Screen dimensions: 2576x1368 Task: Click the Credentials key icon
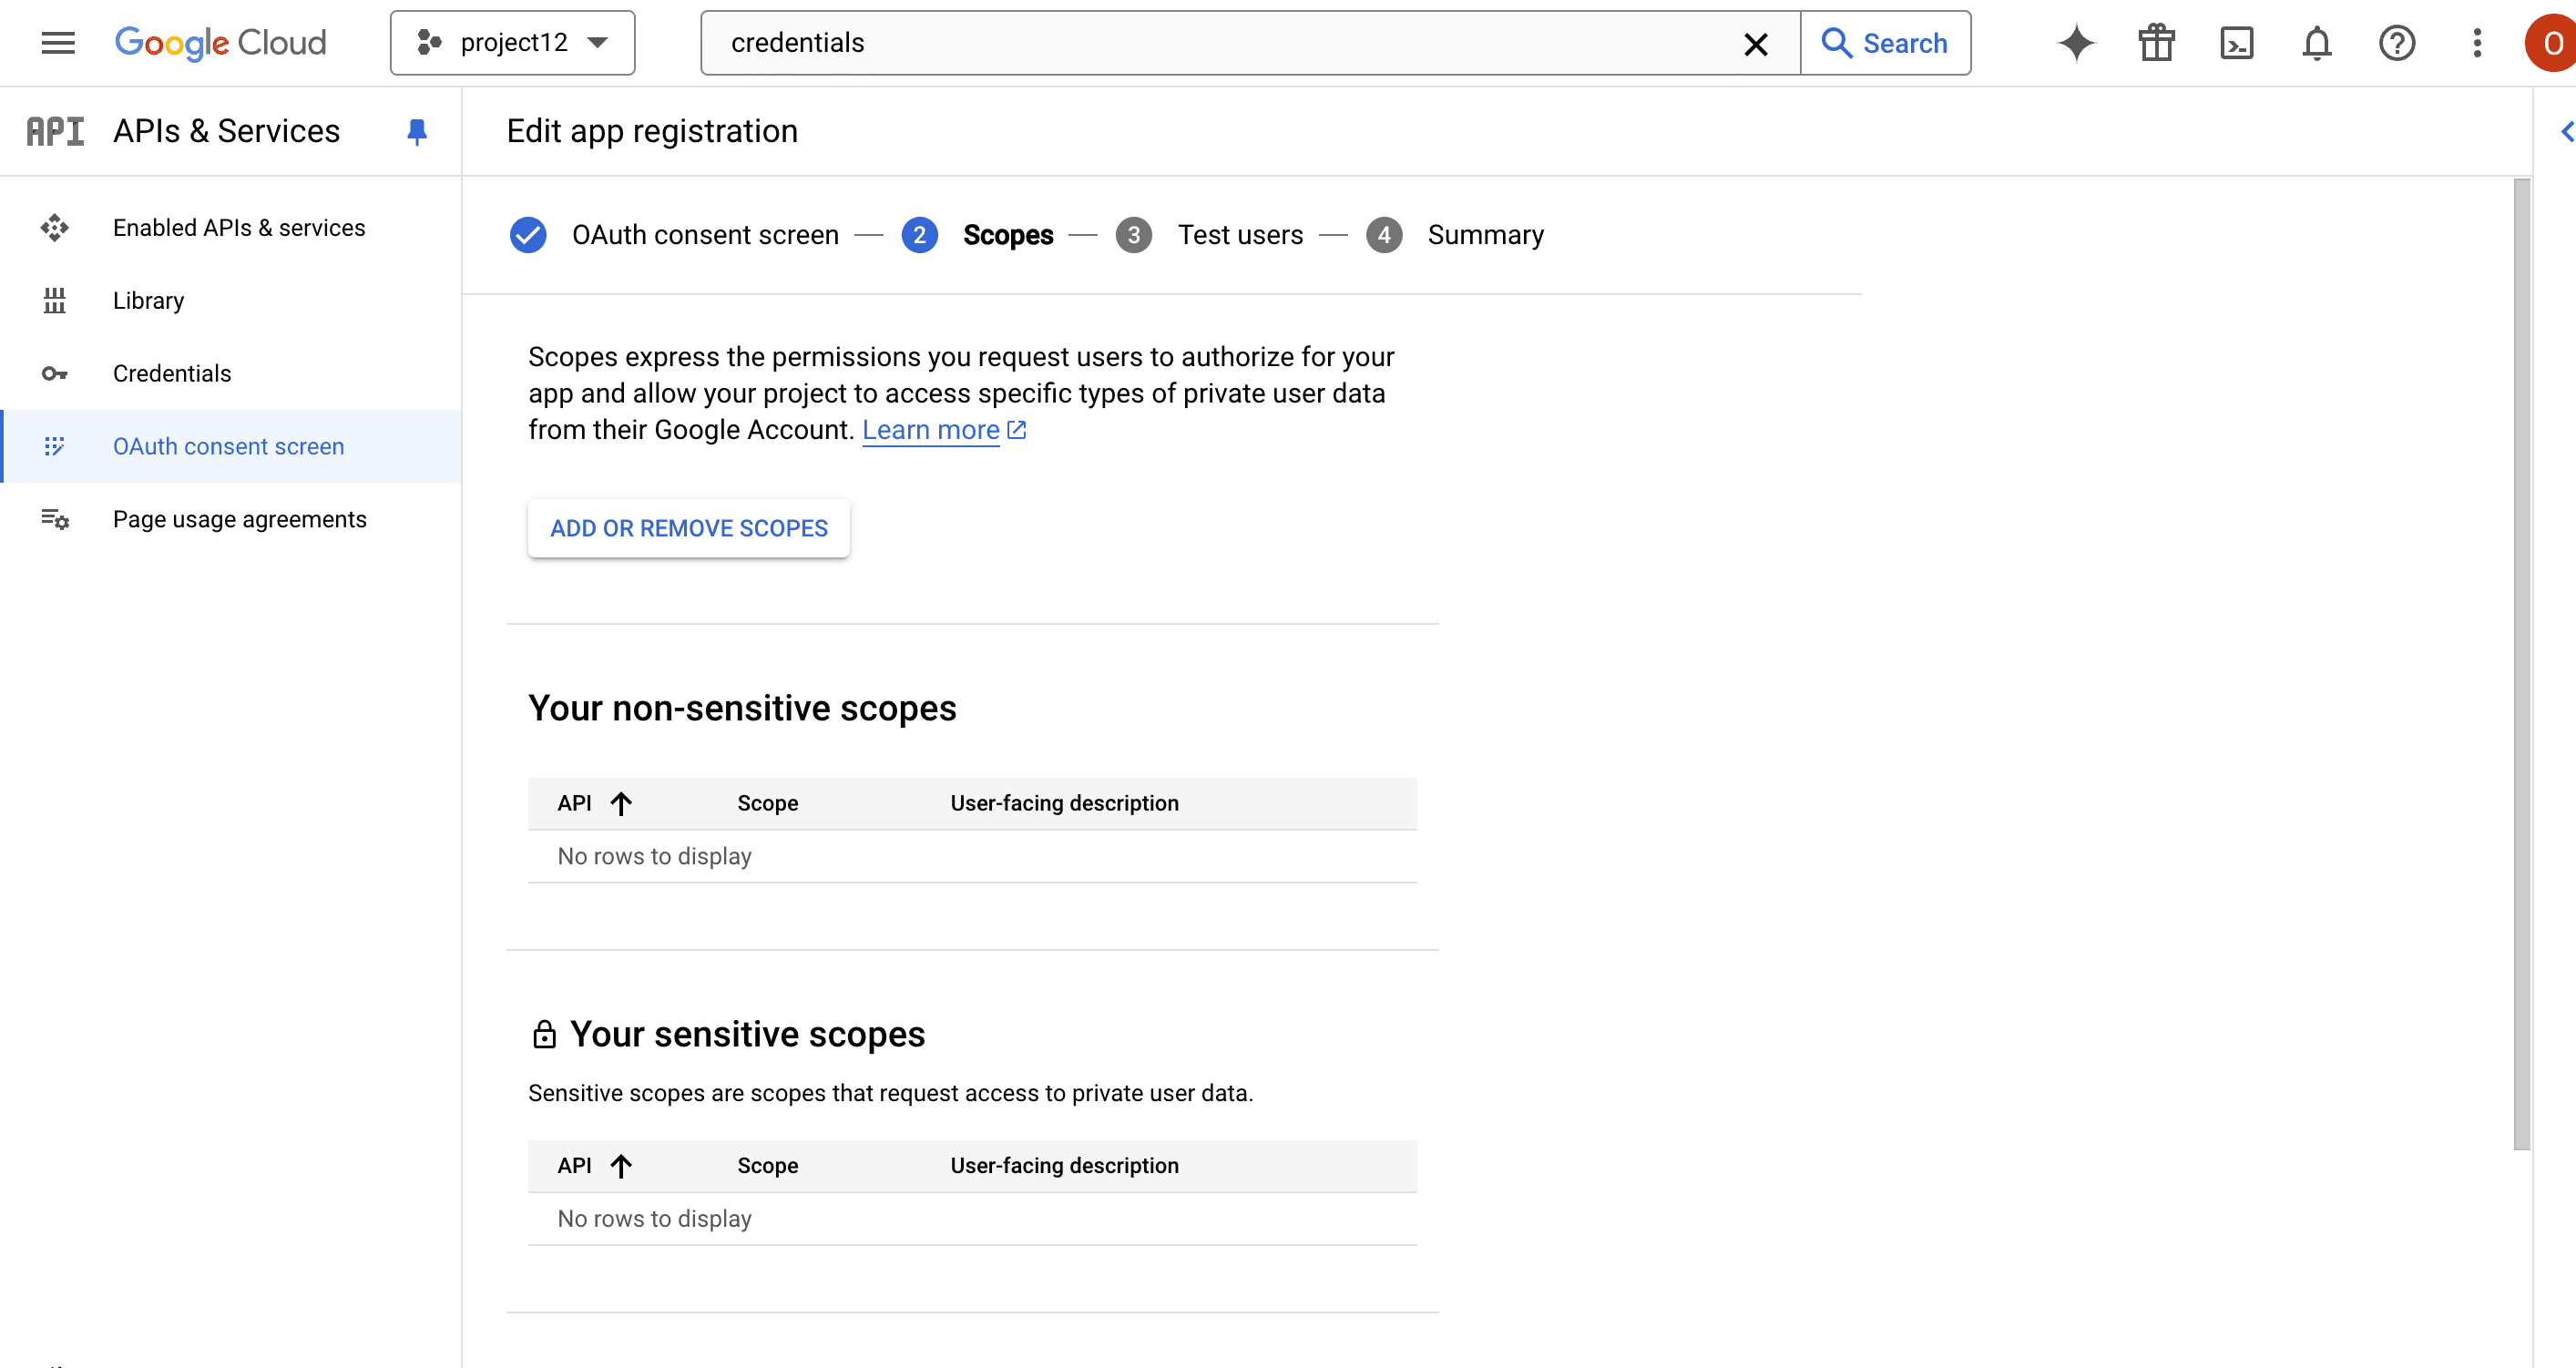[55, 374]
